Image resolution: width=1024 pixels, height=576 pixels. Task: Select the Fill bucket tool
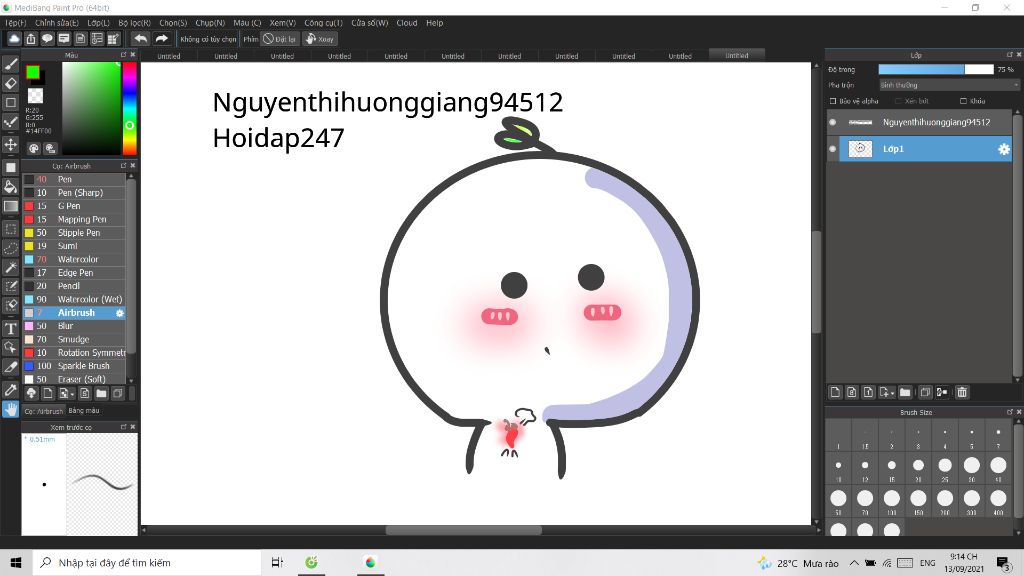pyautogui.click(x=11, y=186)
